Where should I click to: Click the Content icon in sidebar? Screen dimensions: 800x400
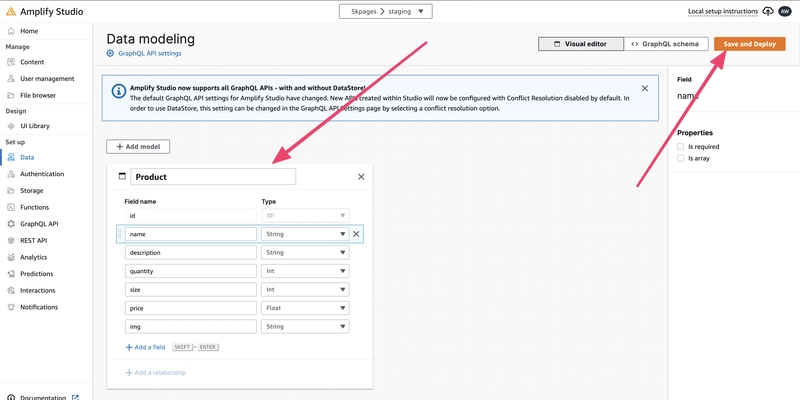pyautogui.click(x=11, y=62)
